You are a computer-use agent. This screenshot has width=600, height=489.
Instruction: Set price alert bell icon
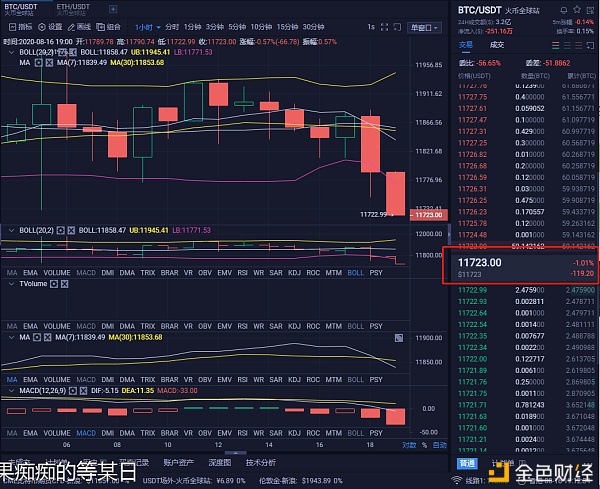click(563, 10)
